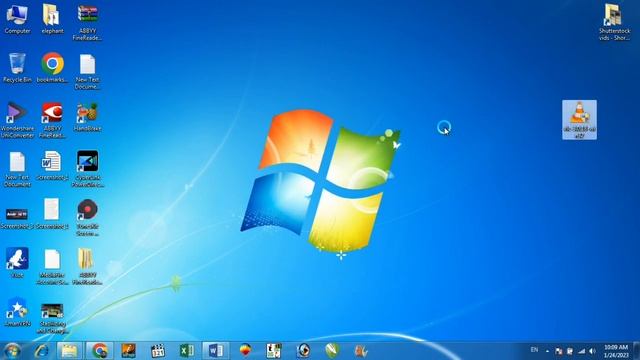Image resolution: width=640 pixels, height=360 pixels.
Task: Open Windows Explorer from the taskbar
Action: 69,351
